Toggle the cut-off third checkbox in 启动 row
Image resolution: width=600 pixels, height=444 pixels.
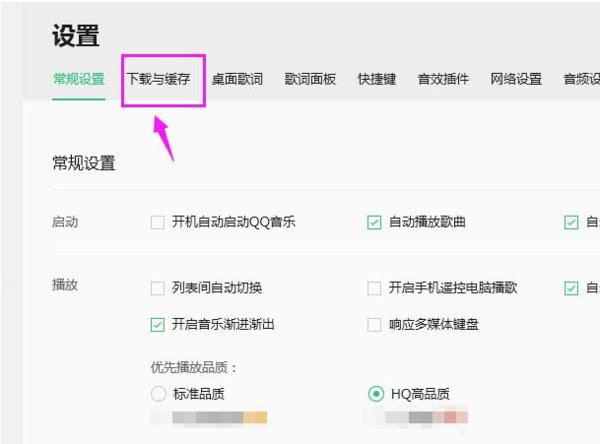(571, 222)
